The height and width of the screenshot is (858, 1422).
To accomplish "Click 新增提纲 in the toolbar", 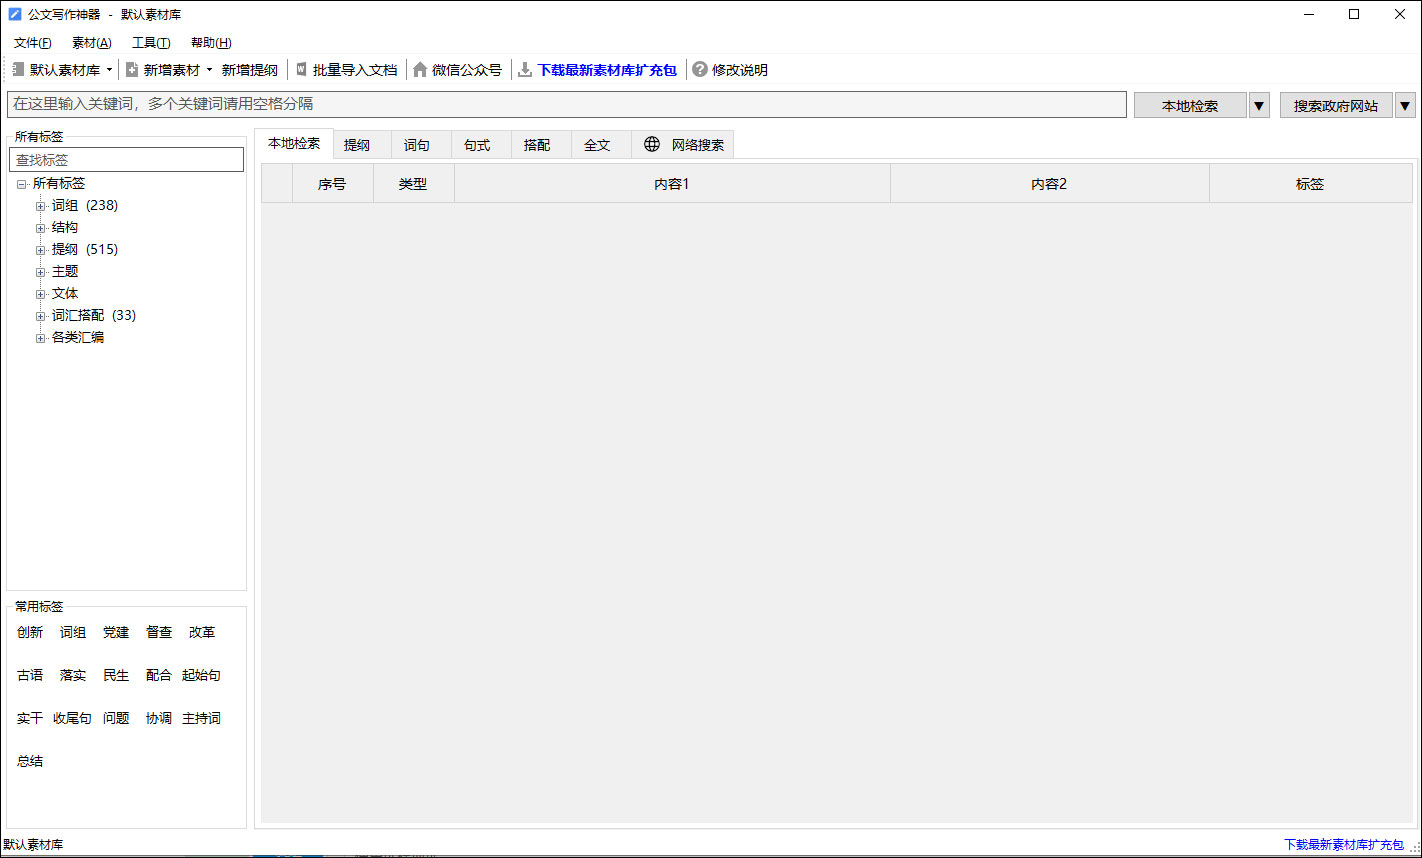I will coord(250,70).
